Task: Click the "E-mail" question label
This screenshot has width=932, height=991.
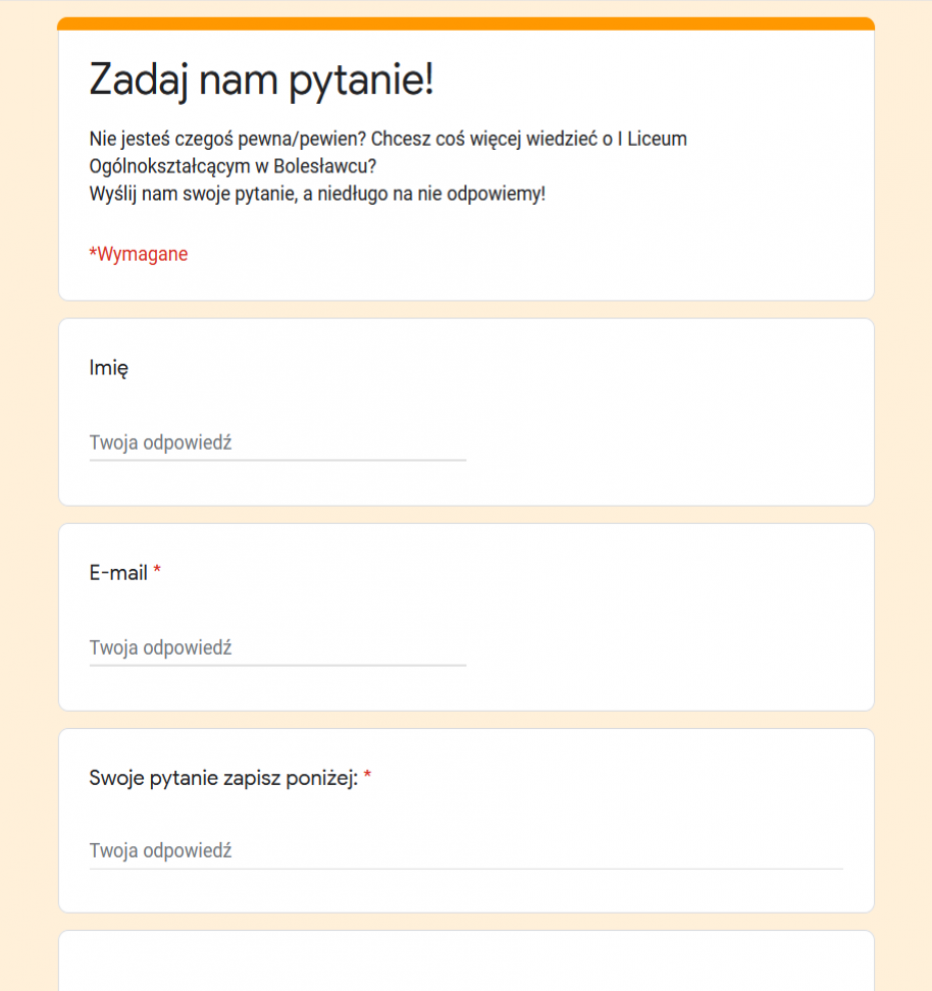Action: click(x=118, y=573)
